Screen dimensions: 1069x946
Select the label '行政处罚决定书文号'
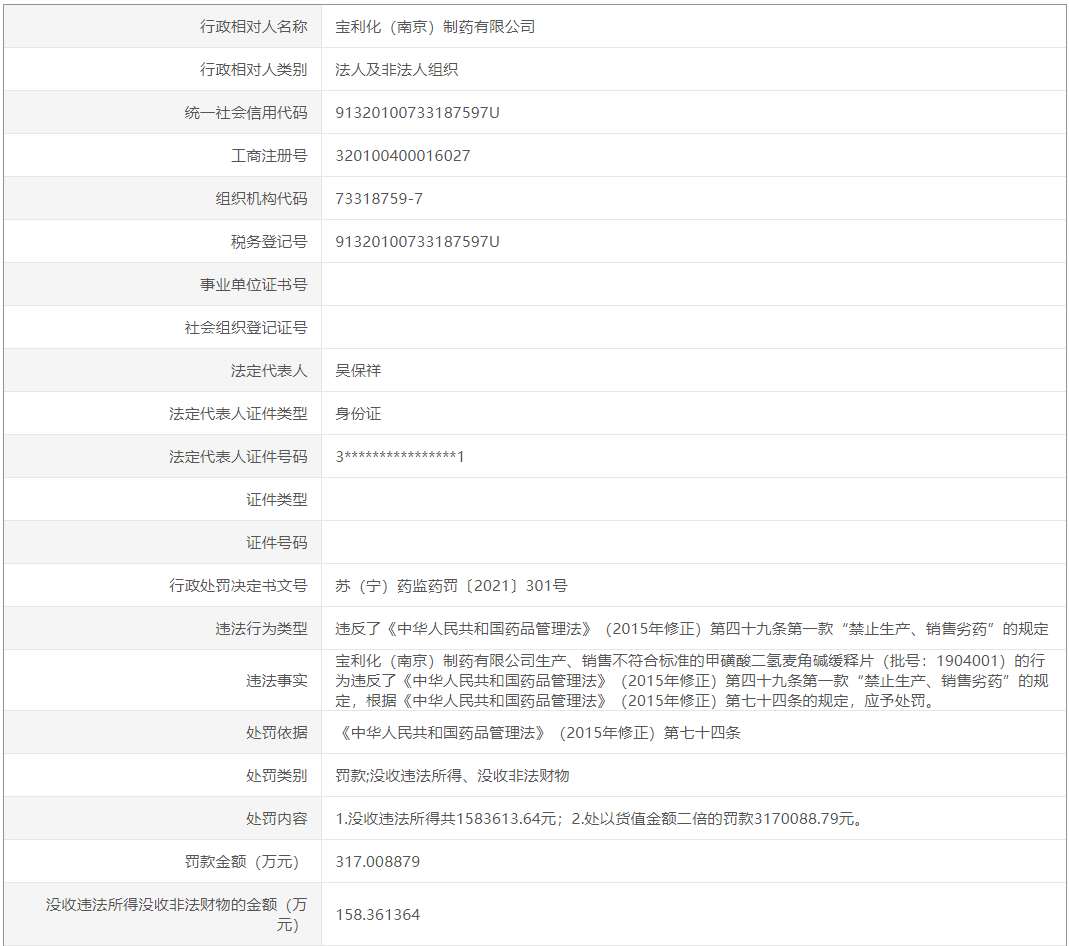[239, 585]
